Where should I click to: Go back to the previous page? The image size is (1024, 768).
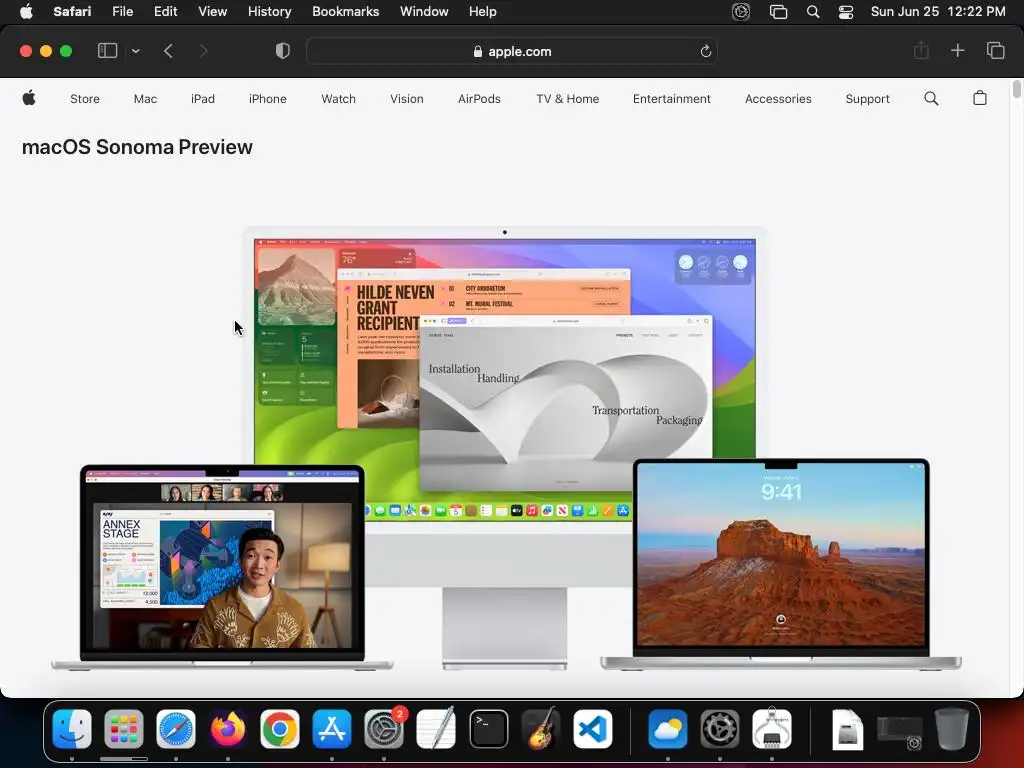(168, 51)
